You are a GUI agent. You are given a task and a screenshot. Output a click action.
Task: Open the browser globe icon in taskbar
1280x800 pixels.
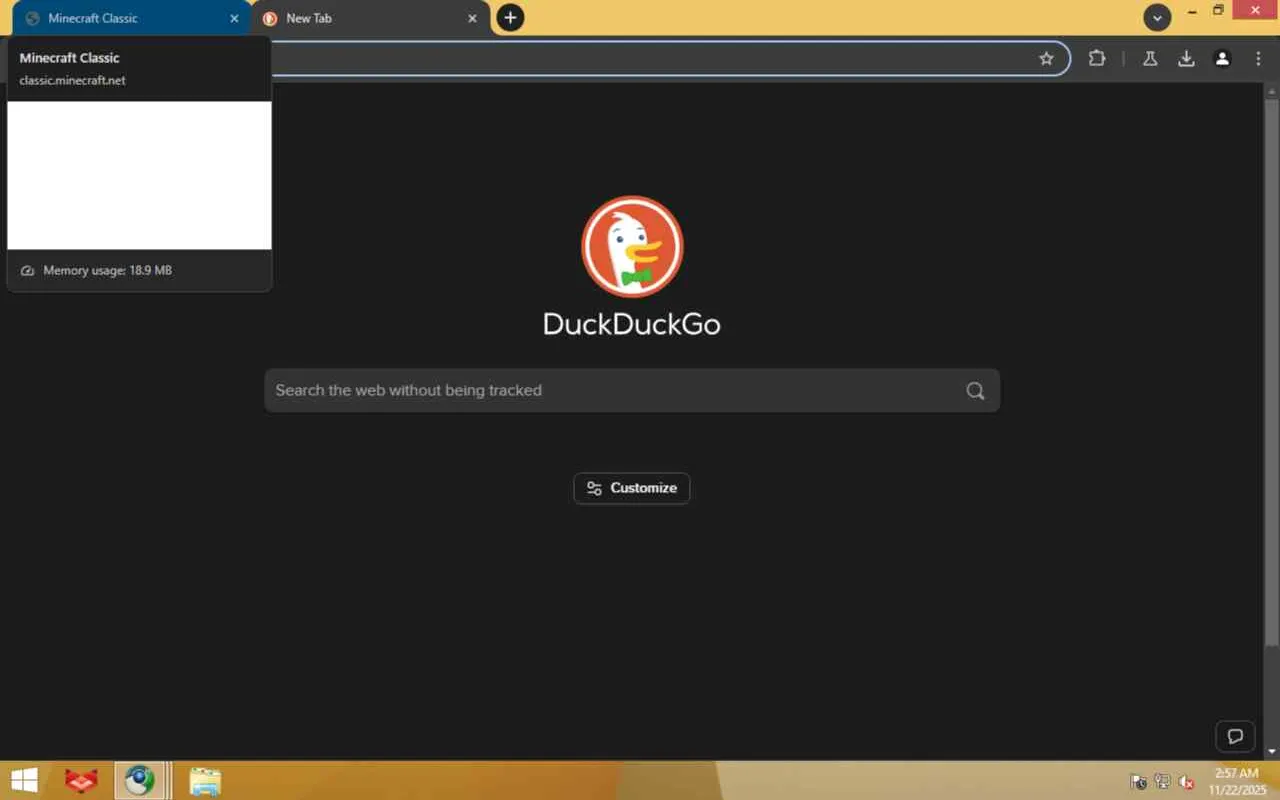[x=139, y=780]
